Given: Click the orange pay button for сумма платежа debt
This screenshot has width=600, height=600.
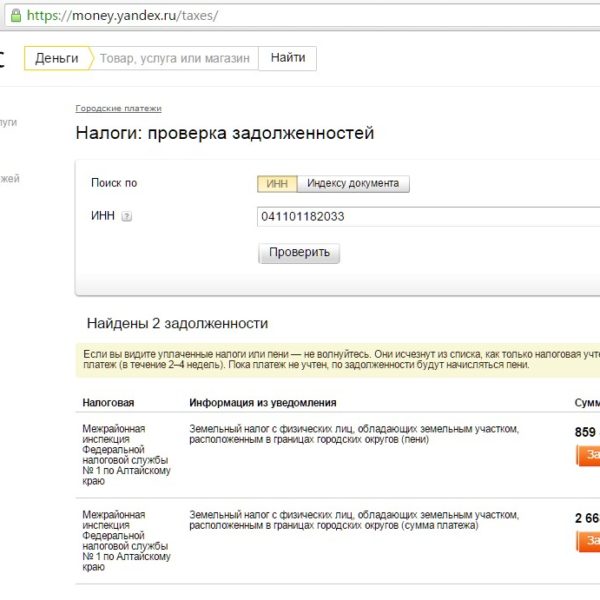Looking at the screenshot, I should pyautogui.click(x=589, y=541).
